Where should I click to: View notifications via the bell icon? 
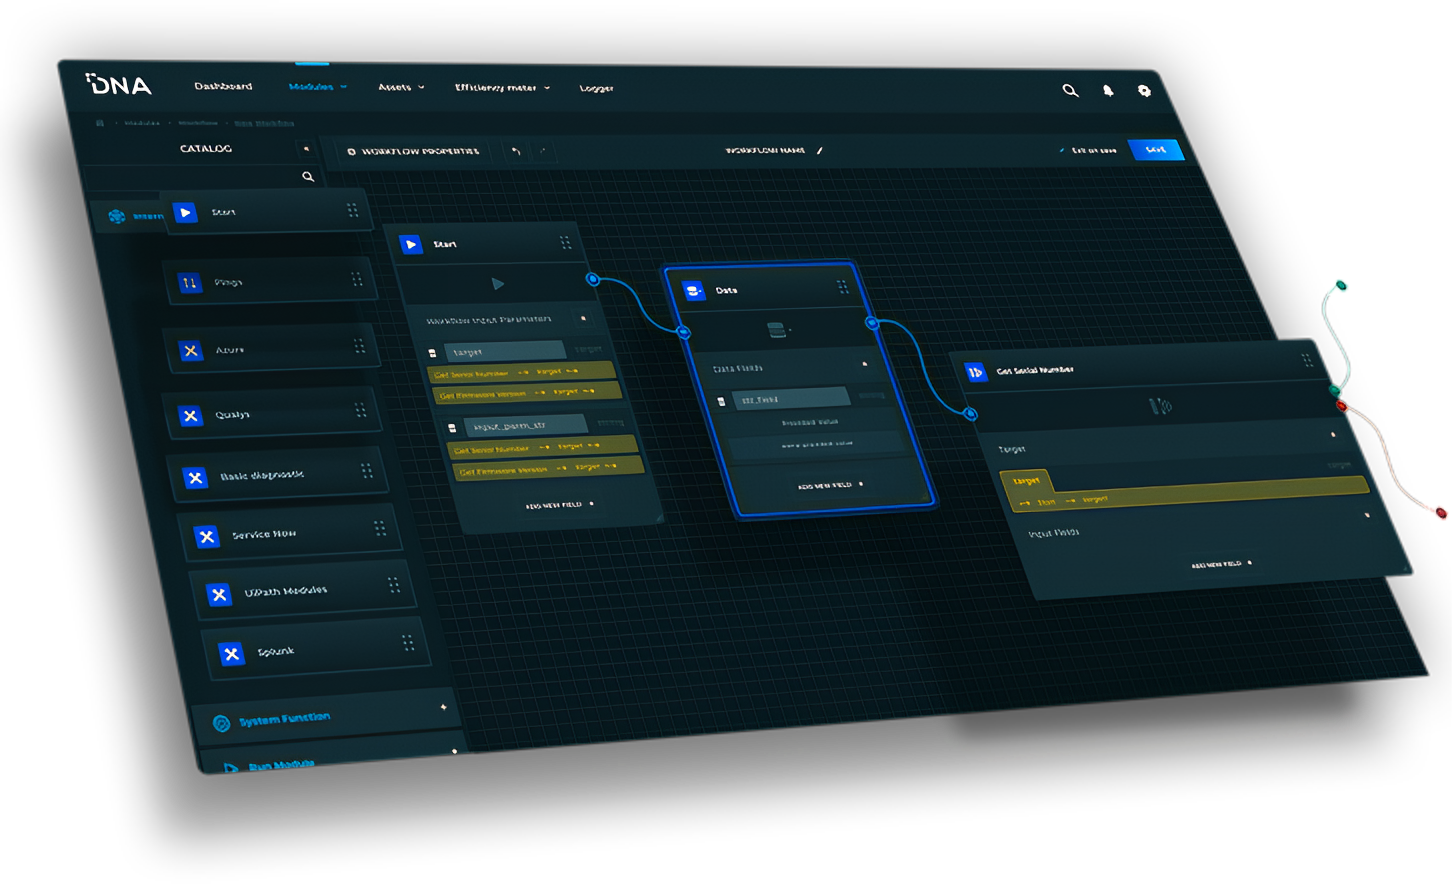[x=1108, y=91]
